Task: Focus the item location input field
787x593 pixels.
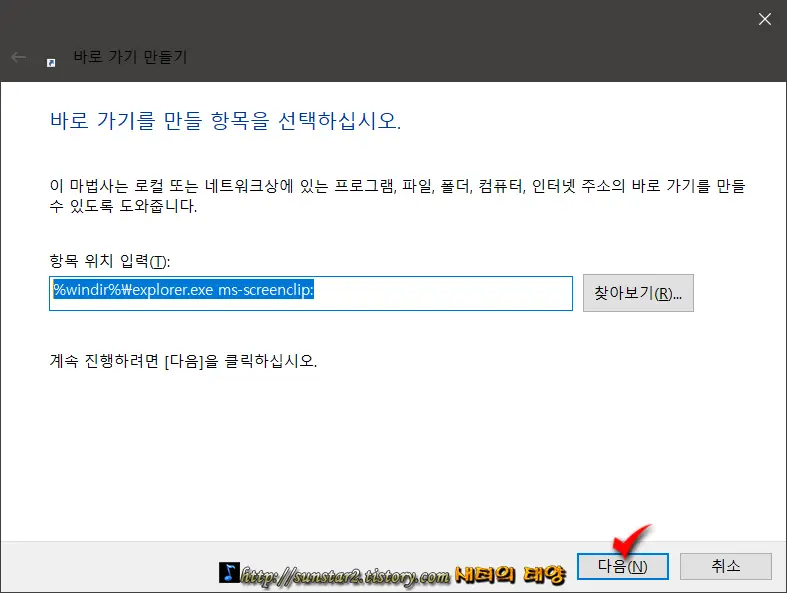Action: tap(311, 293)
